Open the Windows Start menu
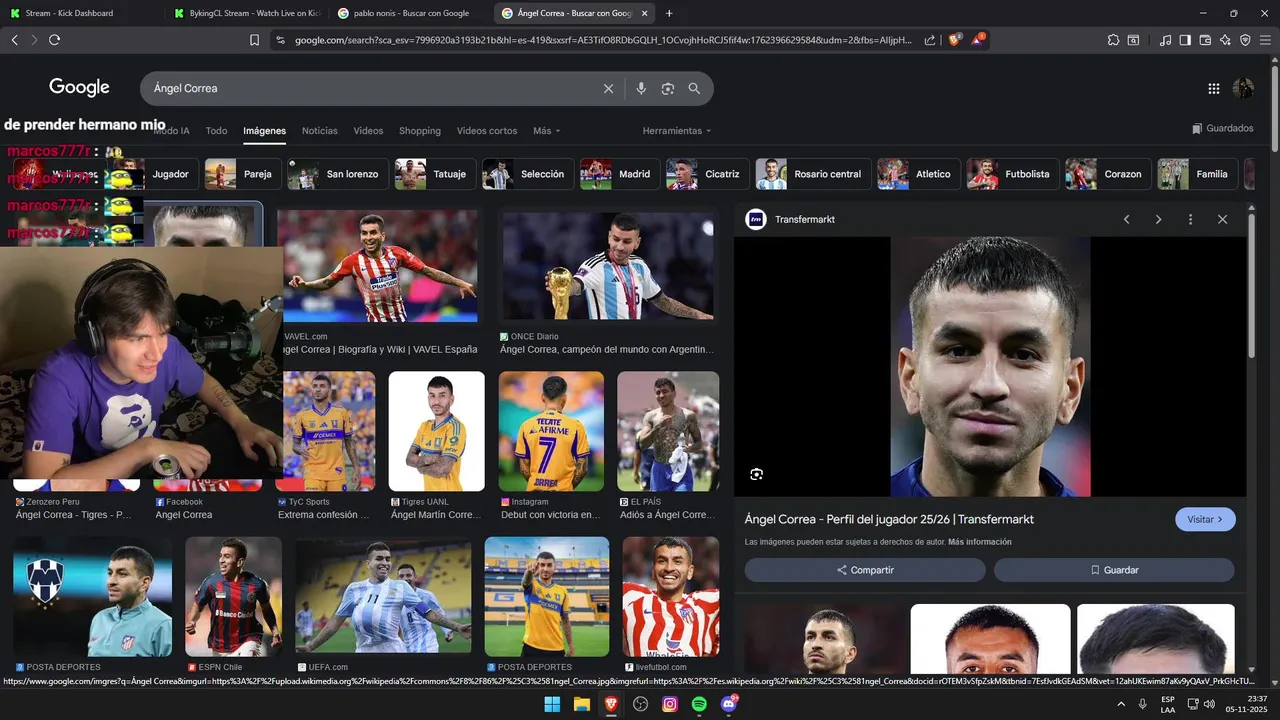Image resolution: width=1280 pixels, height=720 pixels. click(552, 704)
